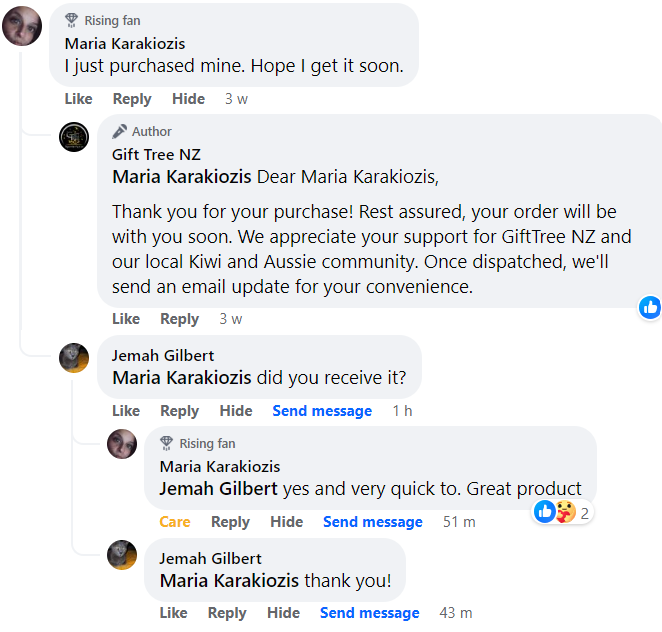Open Gift Tree NZ author name link

pyautogui.click(x=156, y=154)
